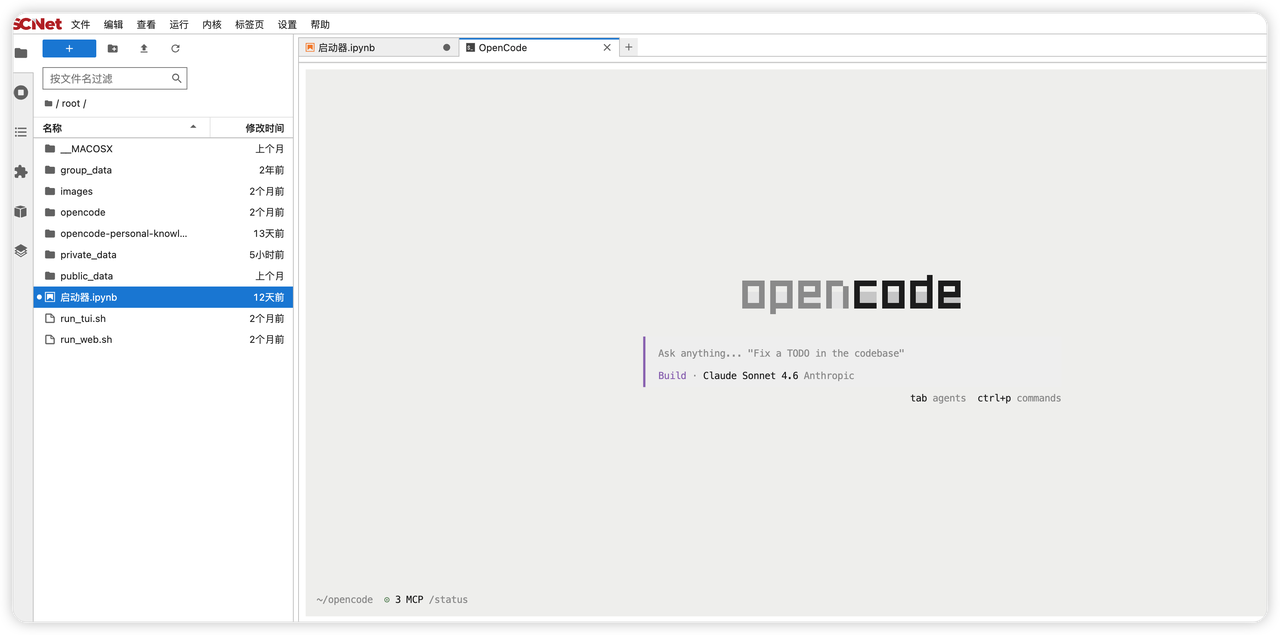The height and width of the screenshot is (635, 1280).
Task: Select the private_data folder
Action: [163, 255]
